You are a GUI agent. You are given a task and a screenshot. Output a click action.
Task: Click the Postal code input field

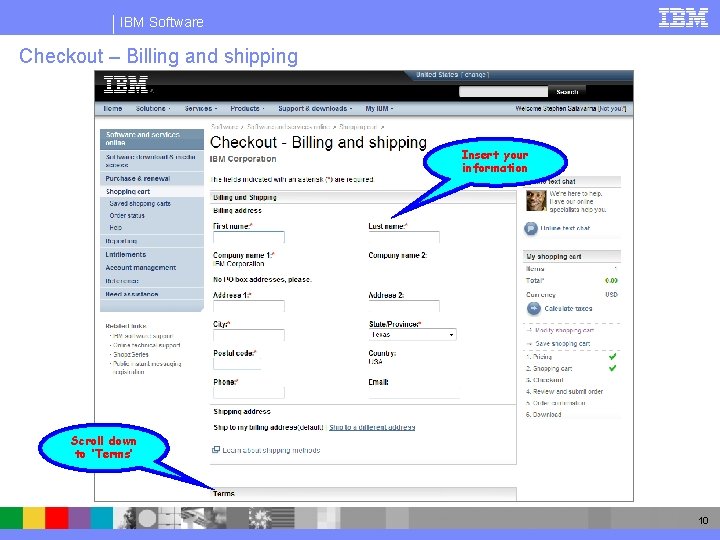pos(237,364)
